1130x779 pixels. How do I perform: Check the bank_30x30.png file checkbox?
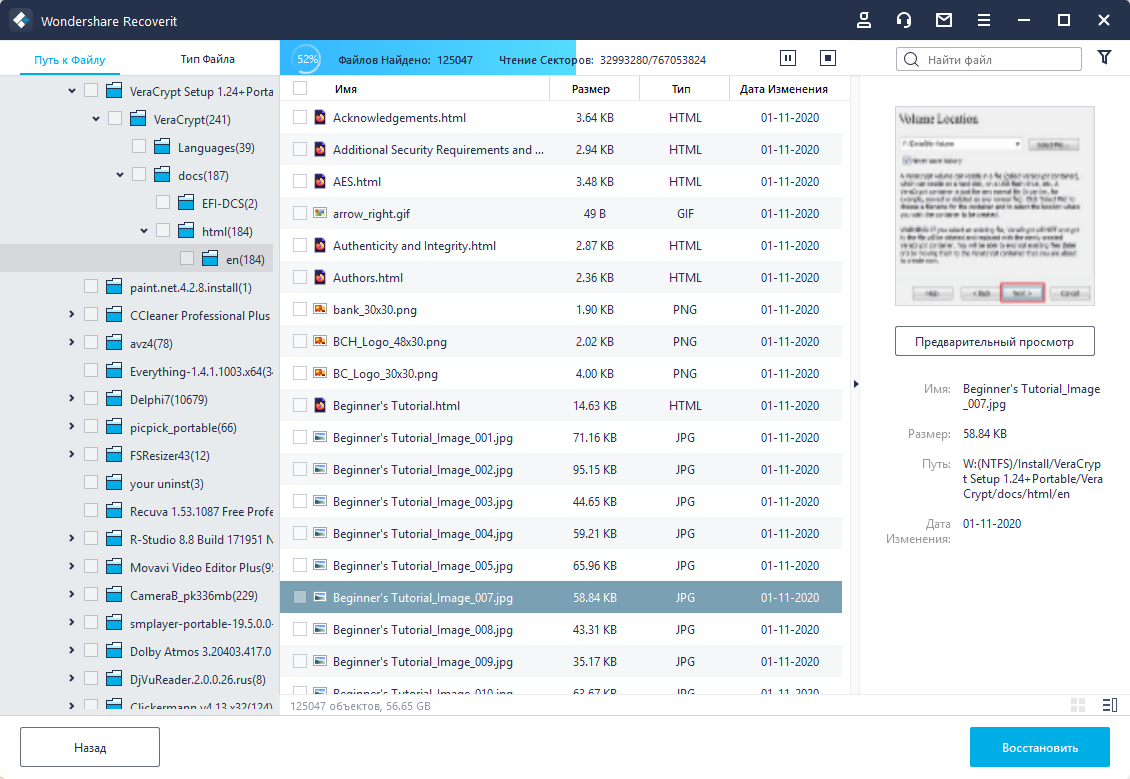300,309
